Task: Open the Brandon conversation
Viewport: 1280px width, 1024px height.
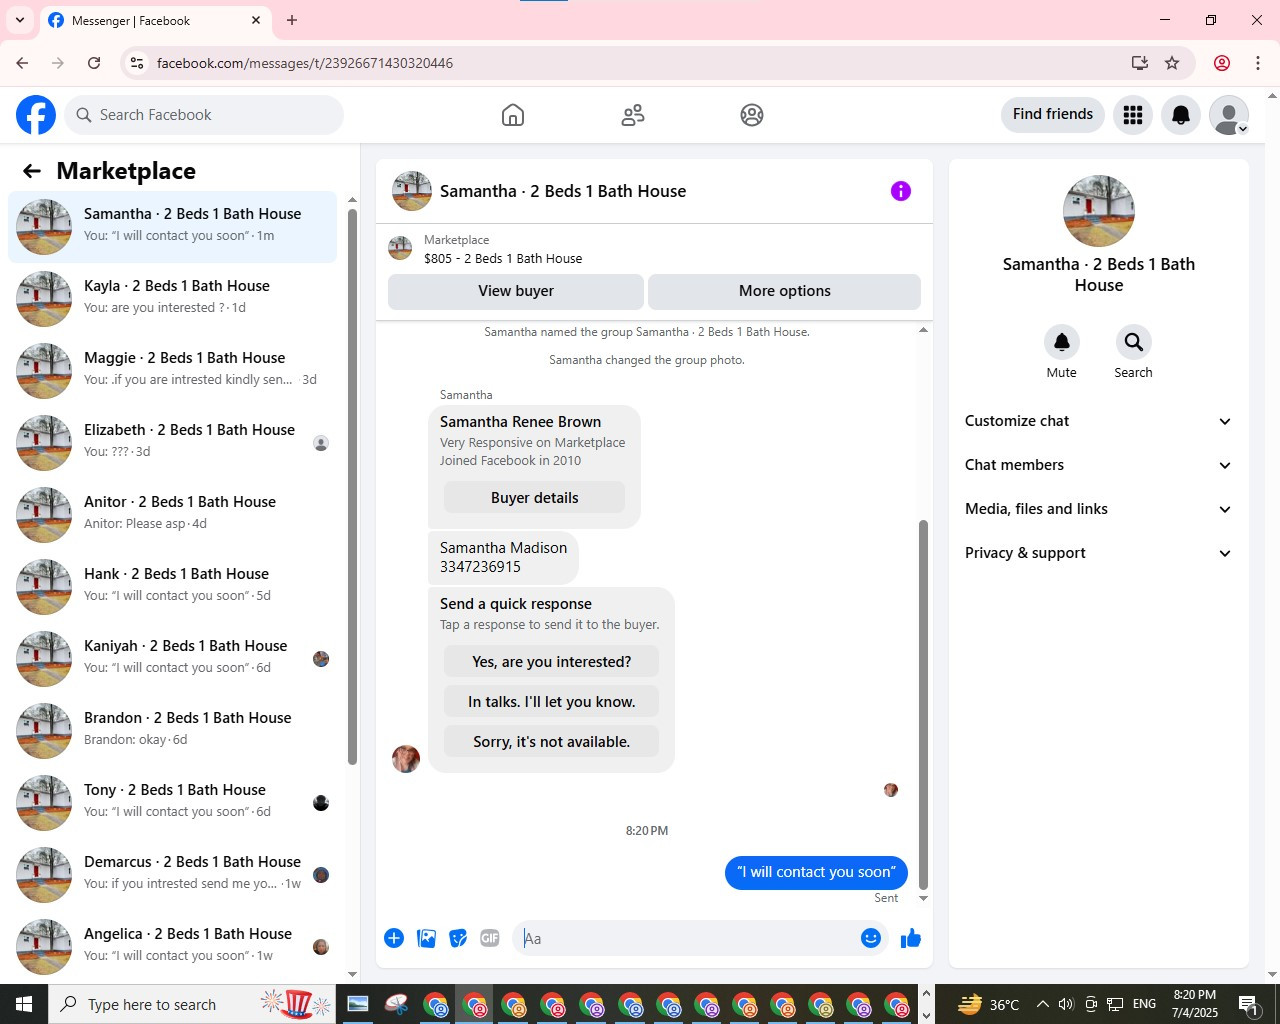Action: pos(172,730)
